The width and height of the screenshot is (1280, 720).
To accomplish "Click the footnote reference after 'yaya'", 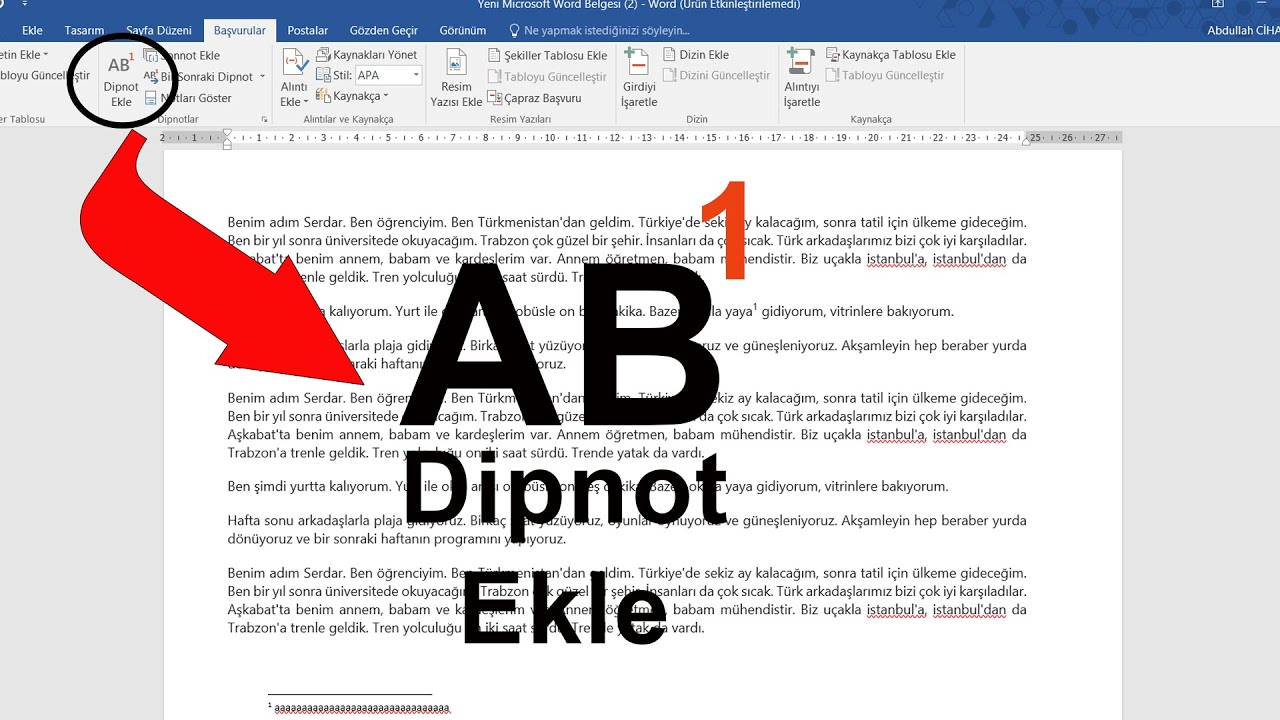I will pos(755,307).
